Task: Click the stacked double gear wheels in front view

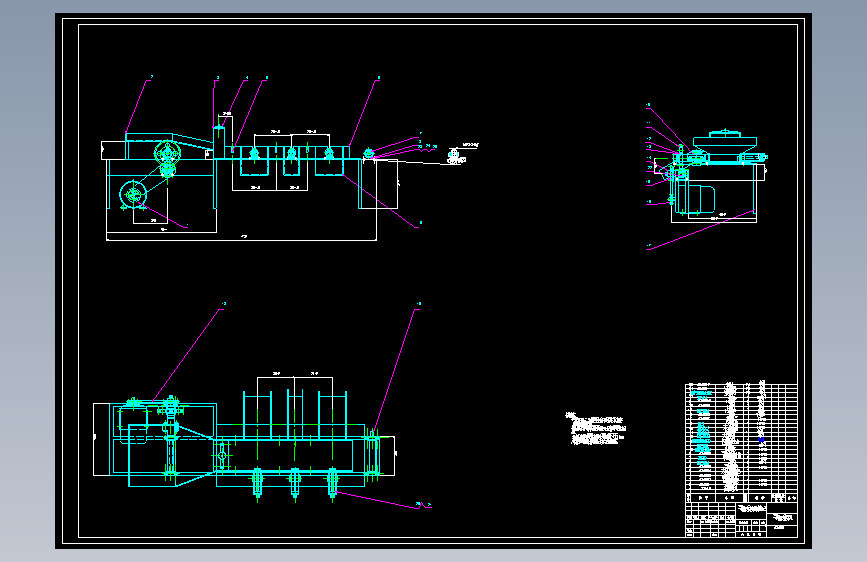Action: [168, 159]
